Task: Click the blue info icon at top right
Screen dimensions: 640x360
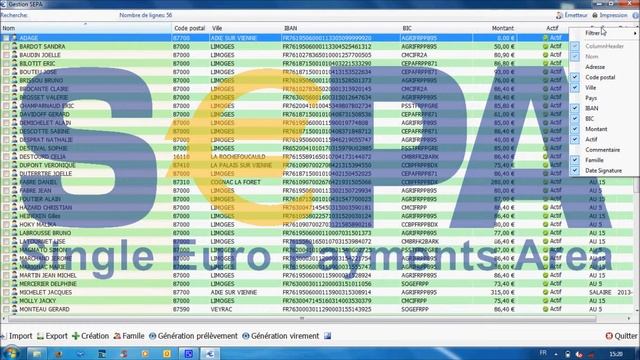Action: [636, 16]
